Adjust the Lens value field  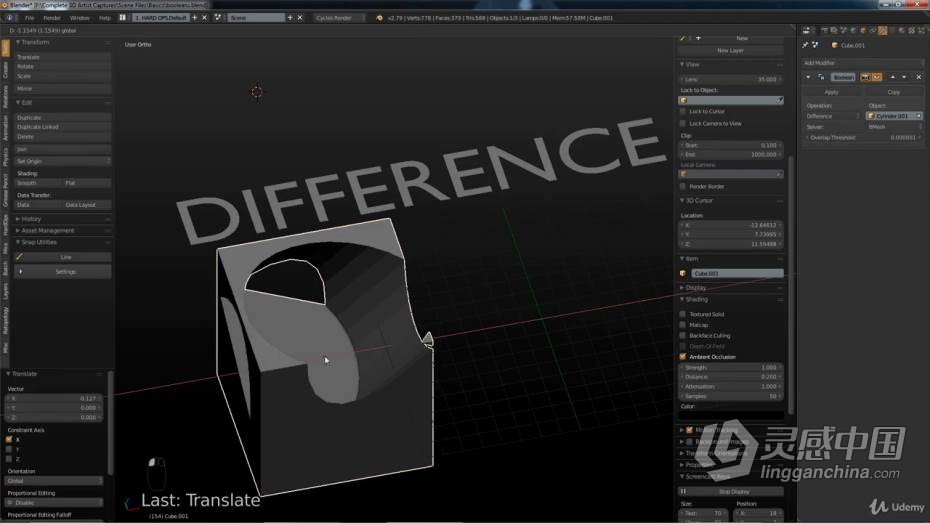[730, 79]
